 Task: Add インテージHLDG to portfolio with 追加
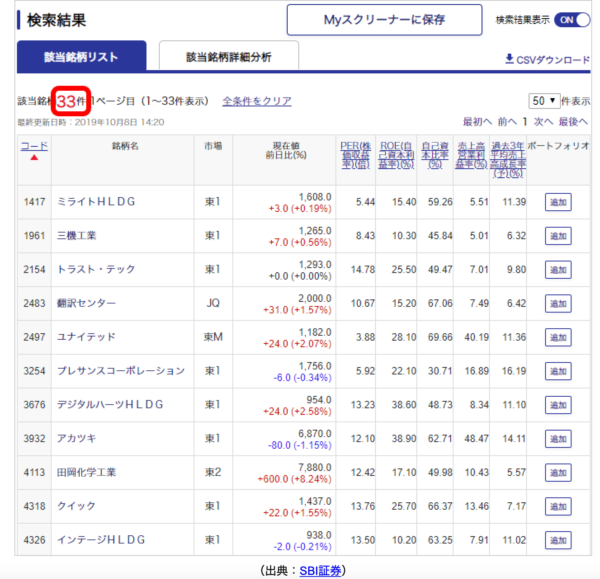coord(557,540)
